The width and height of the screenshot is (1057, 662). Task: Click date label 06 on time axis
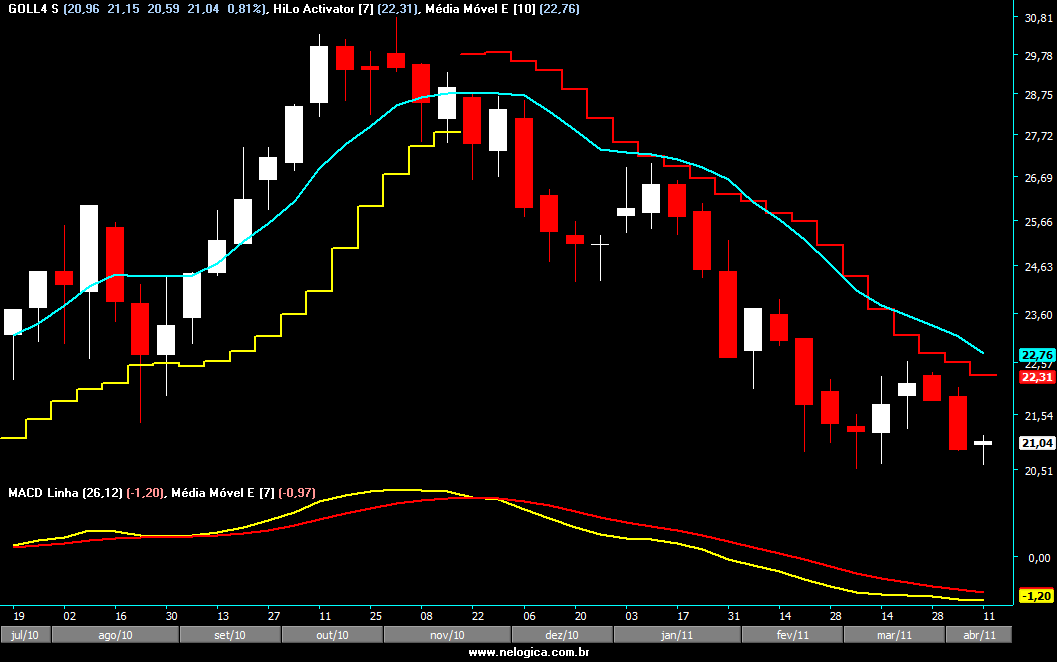click(x=529, y=615)
